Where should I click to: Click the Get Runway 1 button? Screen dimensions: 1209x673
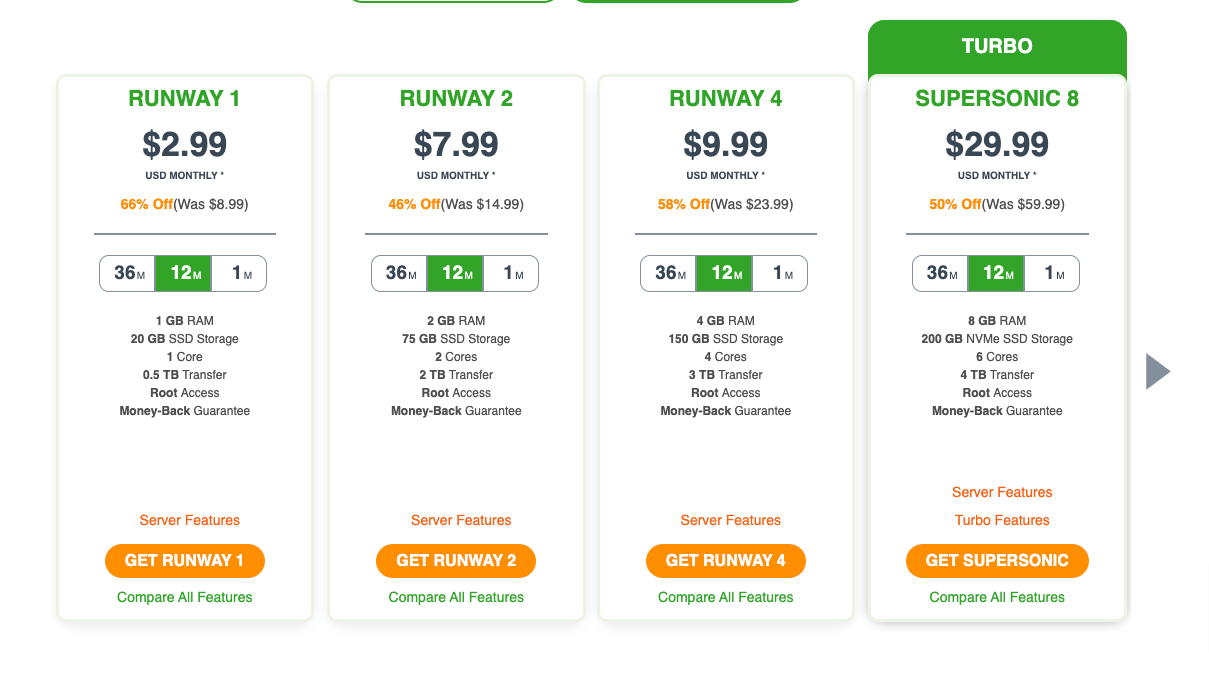pyautogui.click(x=185, y=561)
